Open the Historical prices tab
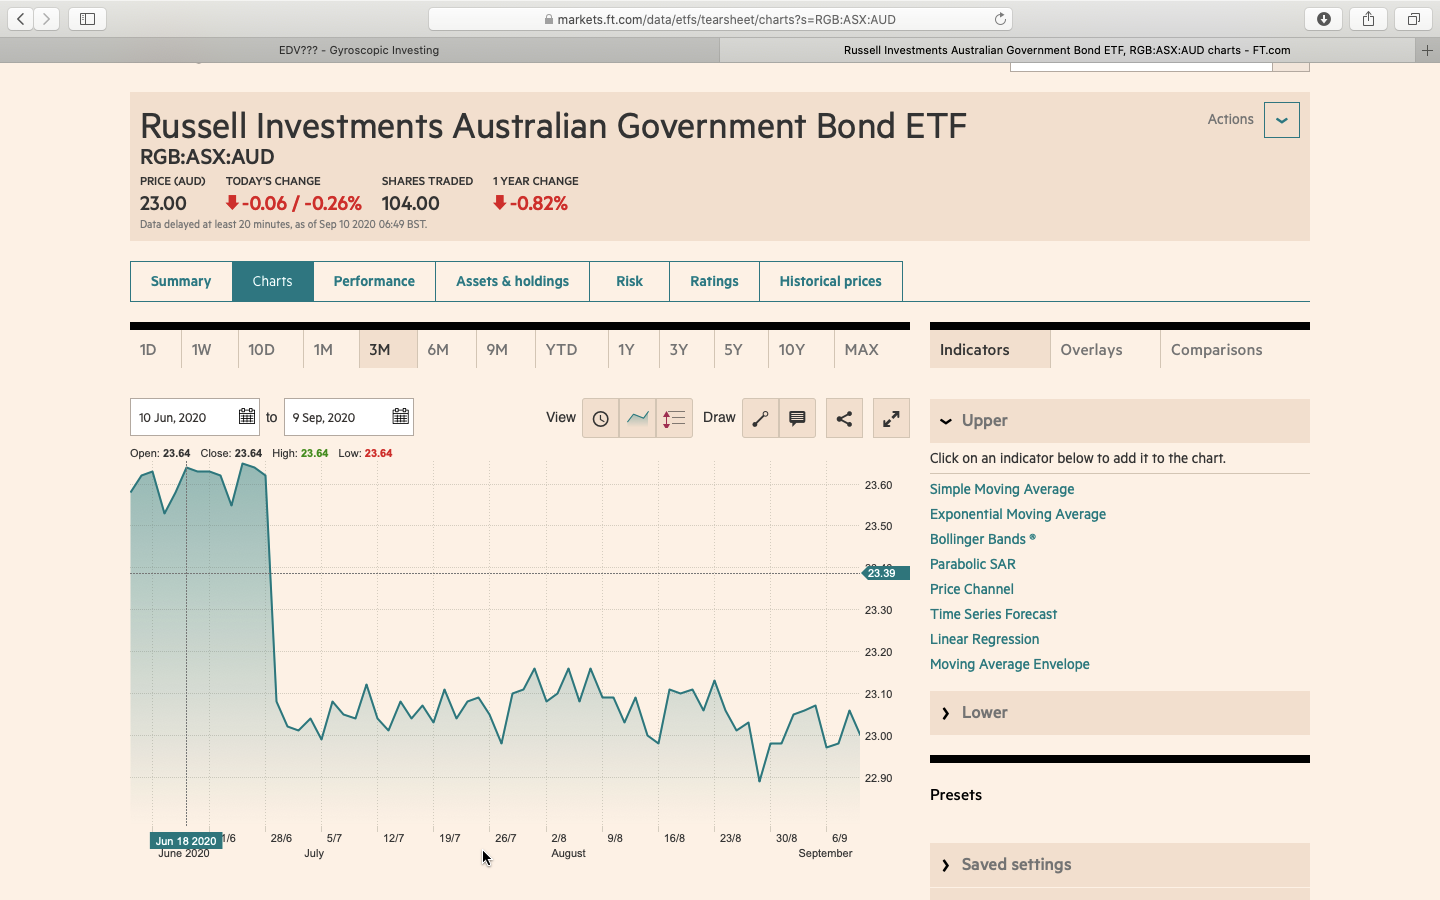1440x900 pixels. pos(830,282)
